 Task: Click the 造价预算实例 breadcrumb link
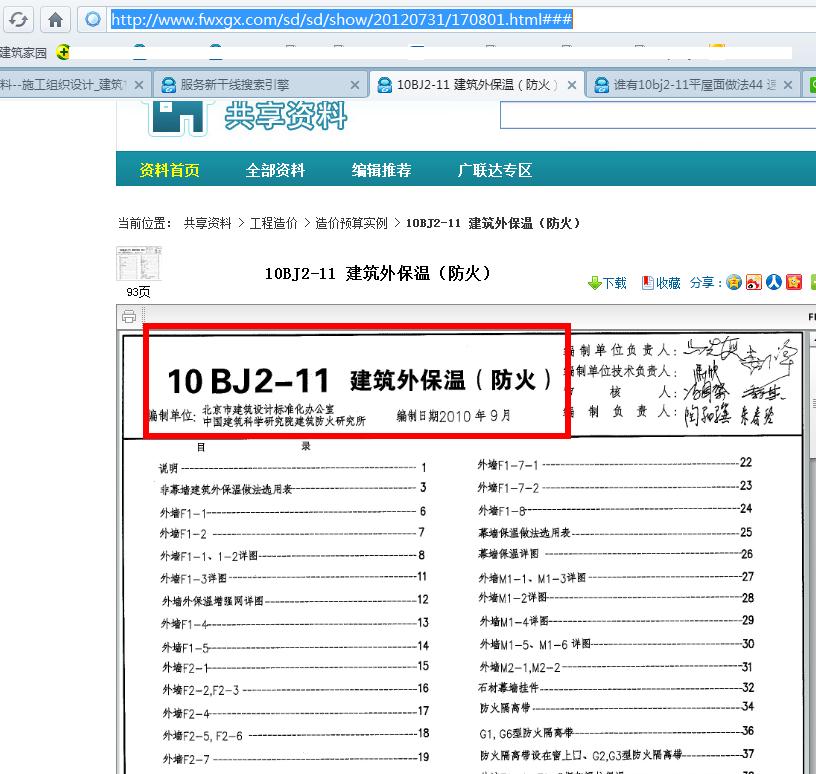351,223
